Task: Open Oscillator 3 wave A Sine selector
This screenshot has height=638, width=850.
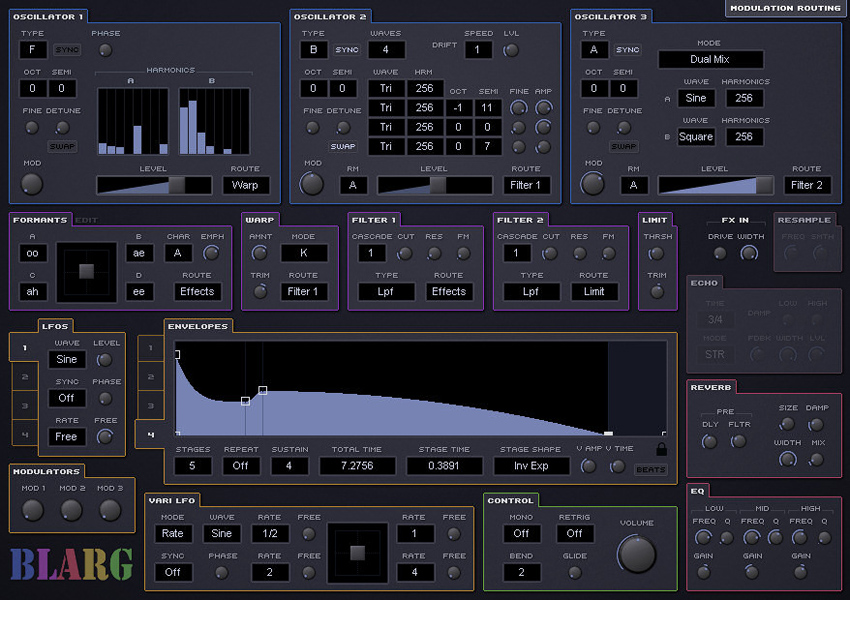Action: pos(696,99)
